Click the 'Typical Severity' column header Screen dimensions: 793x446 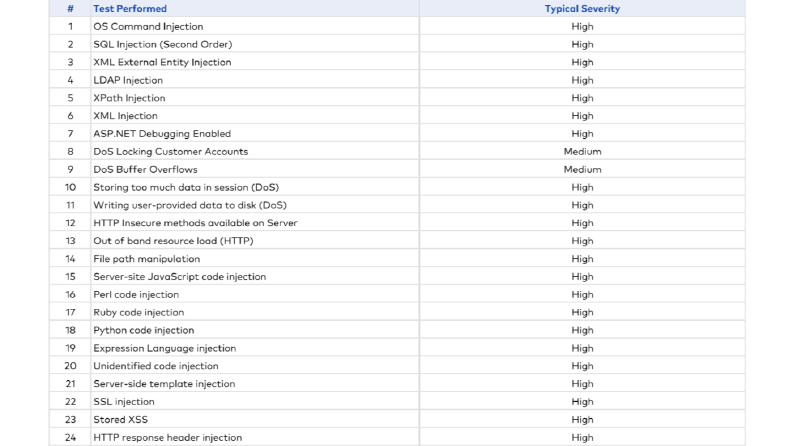[x=582, y=9]
